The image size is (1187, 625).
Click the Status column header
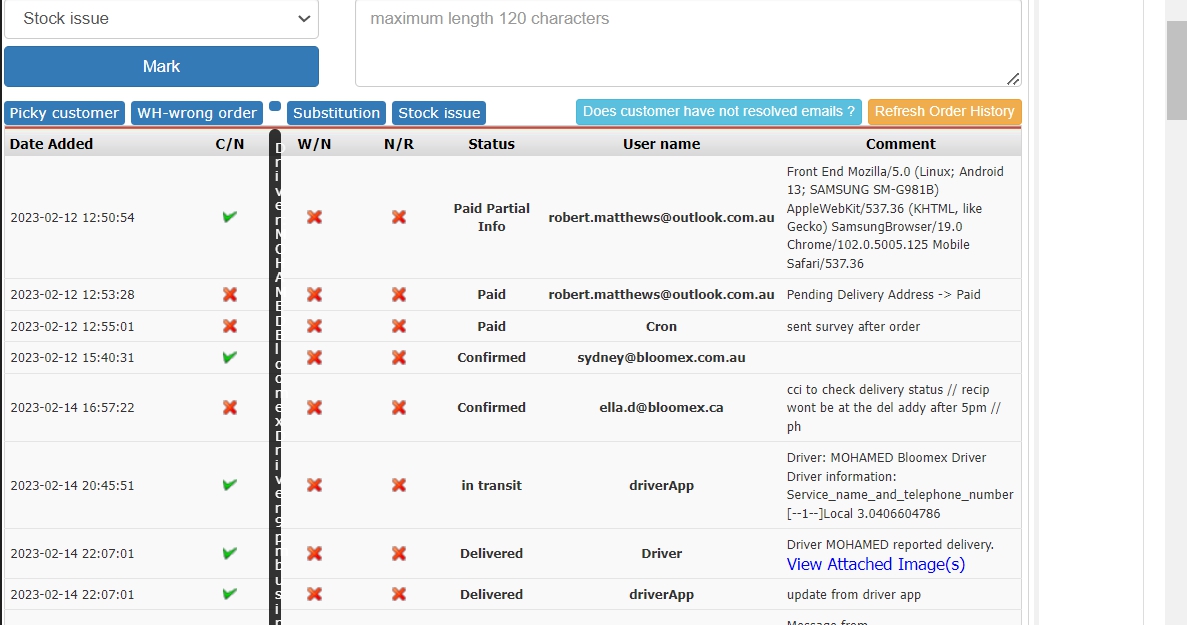coord(491,144)
